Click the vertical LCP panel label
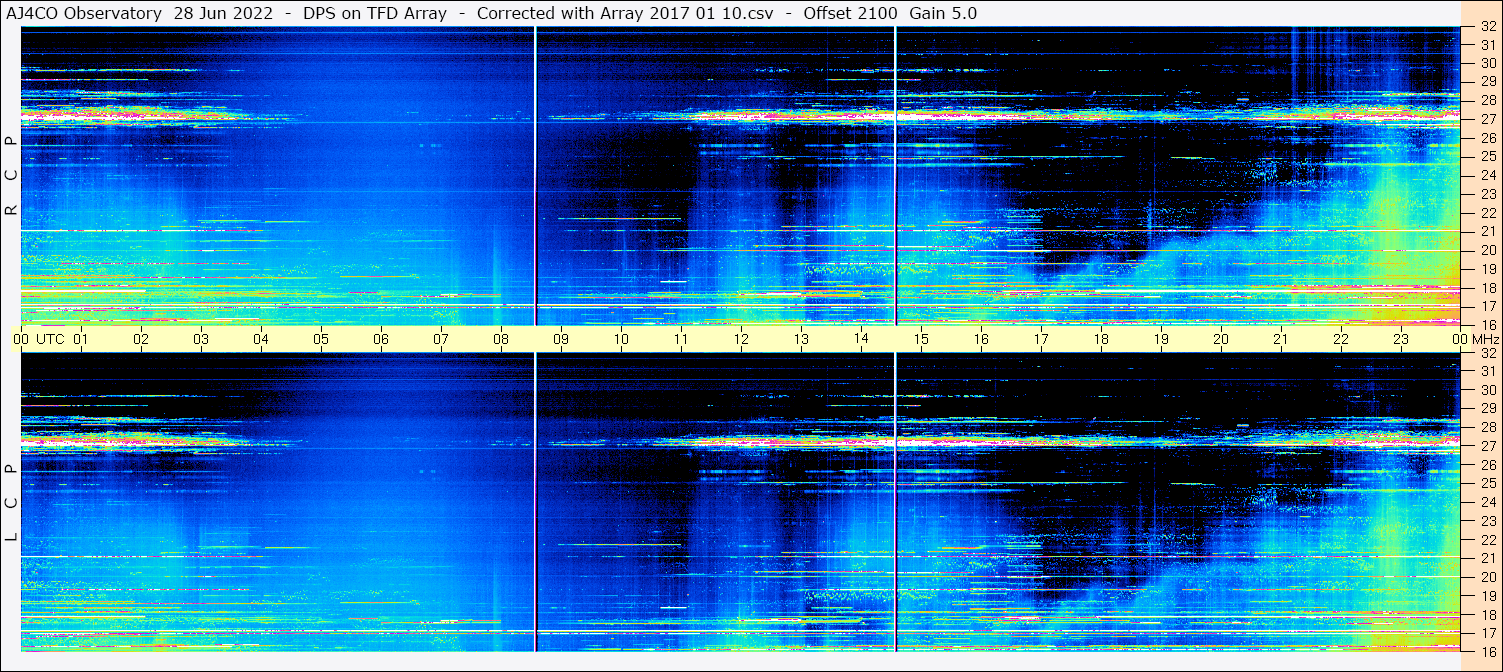The image size is (1503, 672). pyautogui.click(x=11, y=503)
